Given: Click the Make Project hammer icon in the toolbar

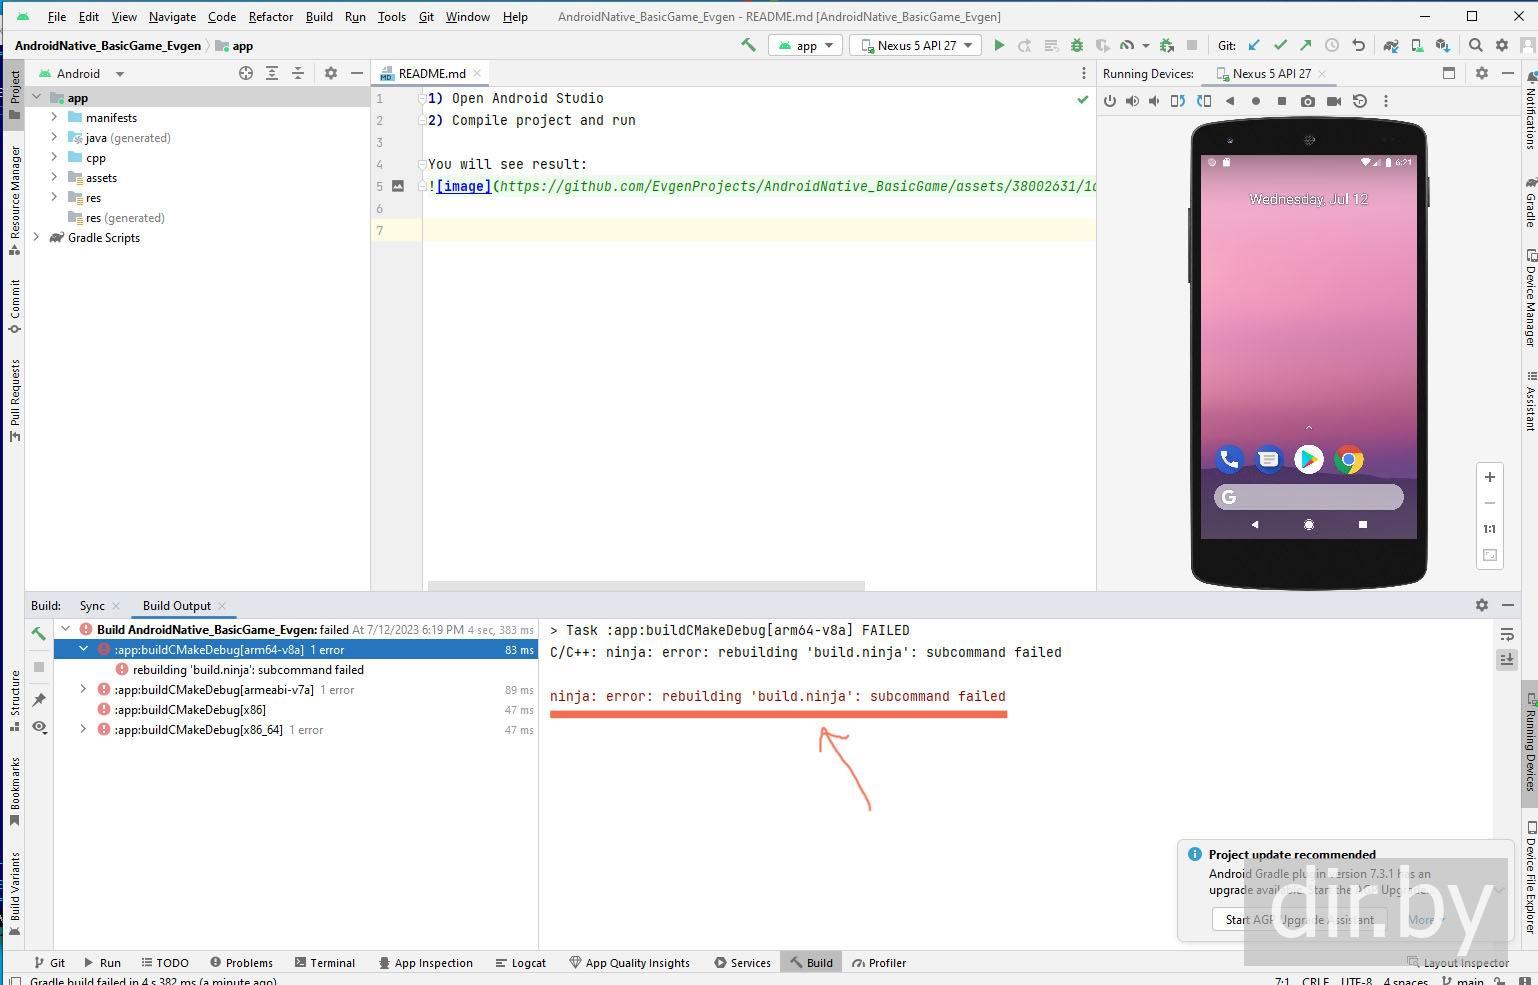Looking at the screenshot, I should pos(748,45).
